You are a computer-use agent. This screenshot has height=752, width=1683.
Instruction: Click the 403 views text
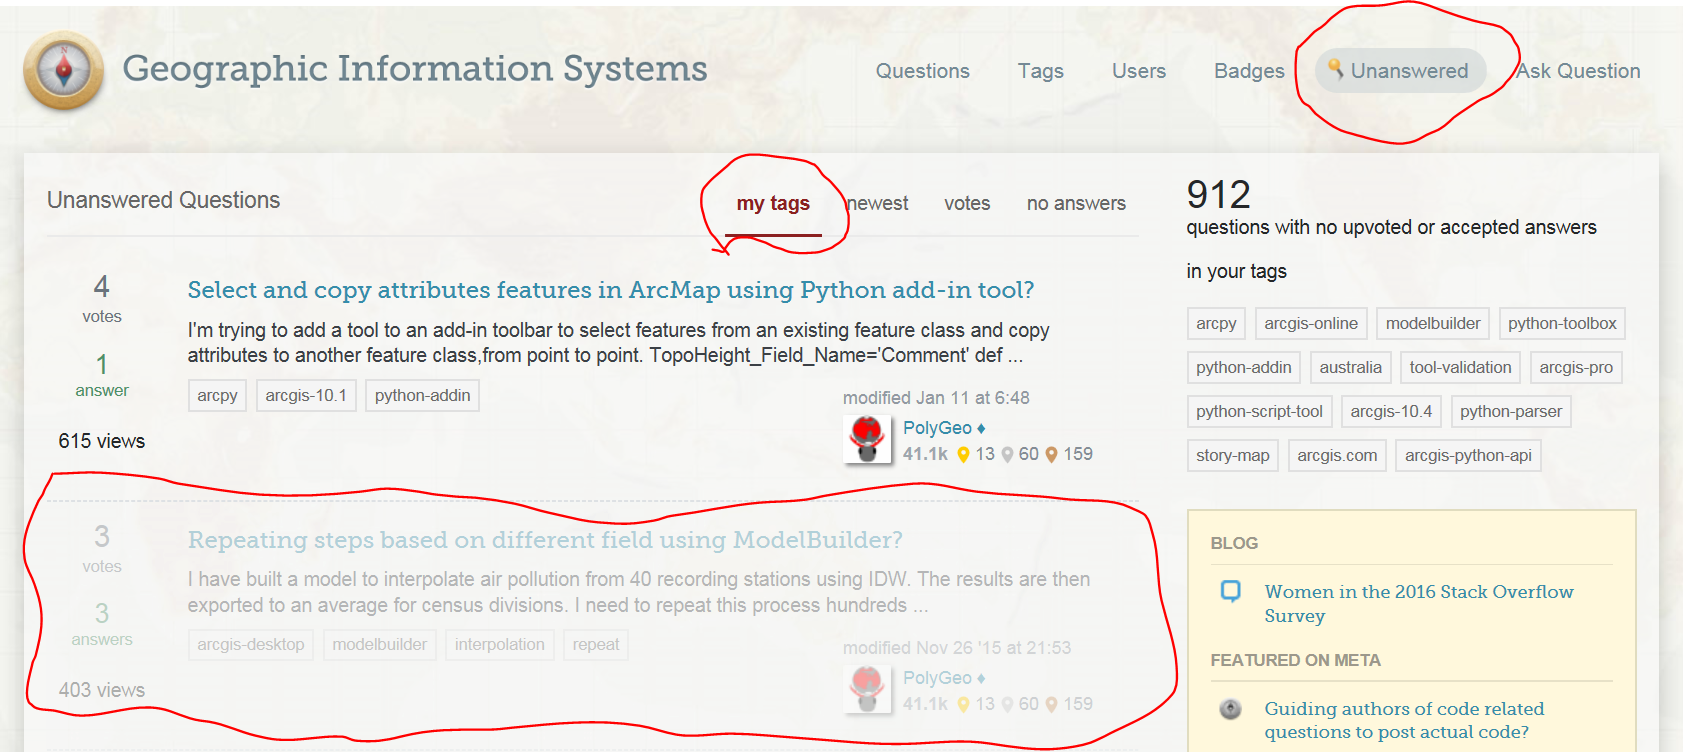[102, 690]
